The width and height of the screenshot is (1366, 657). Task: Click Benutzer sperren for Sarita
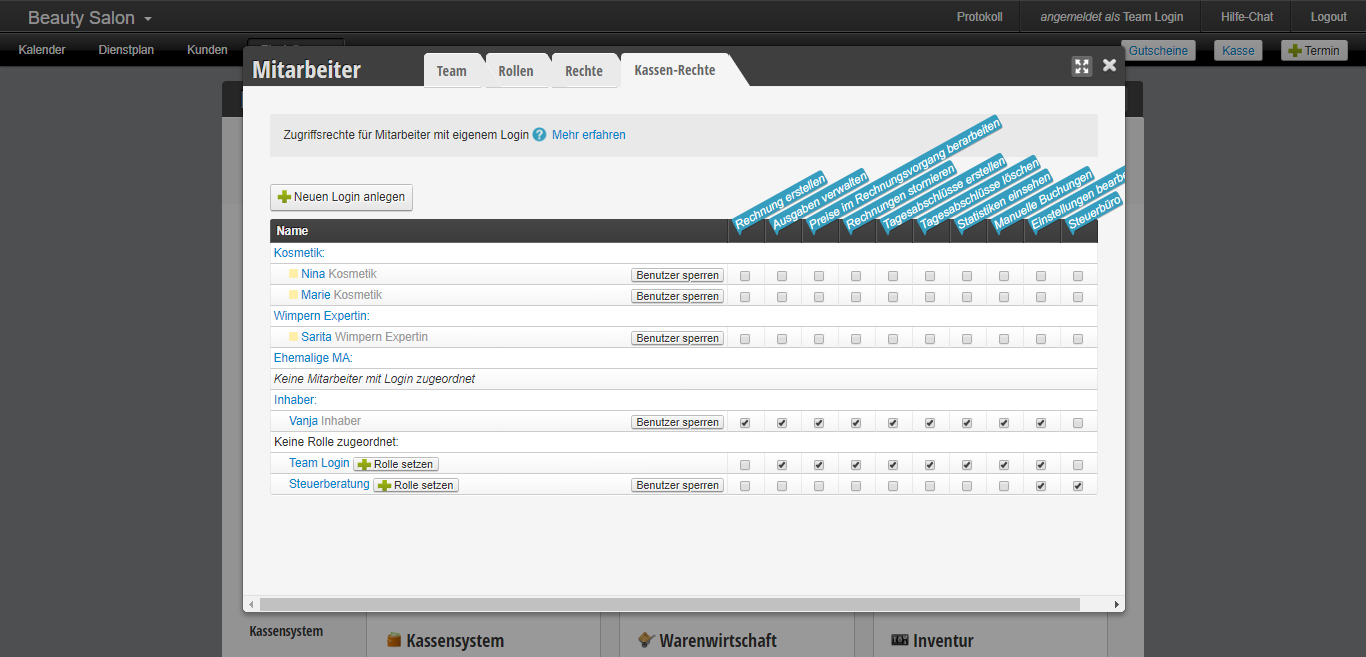coord(677,338)
